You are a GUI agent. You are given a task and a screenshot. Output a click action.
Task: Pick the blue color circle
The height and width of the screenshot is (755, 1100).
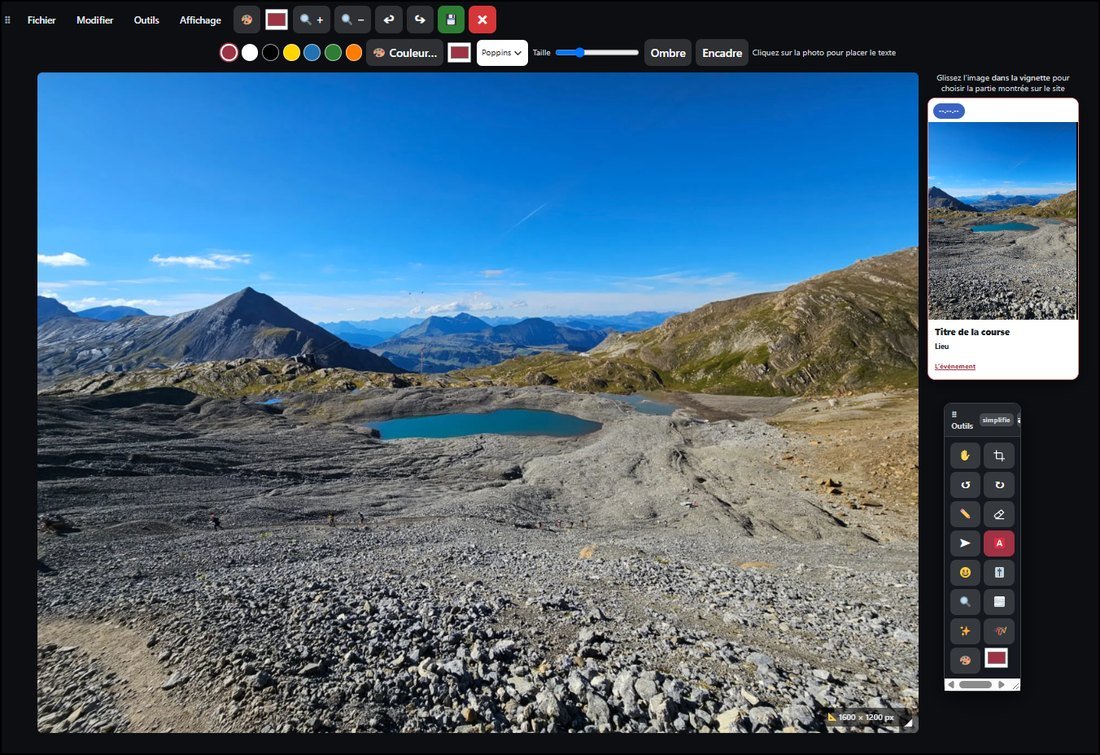pos(312,53)
